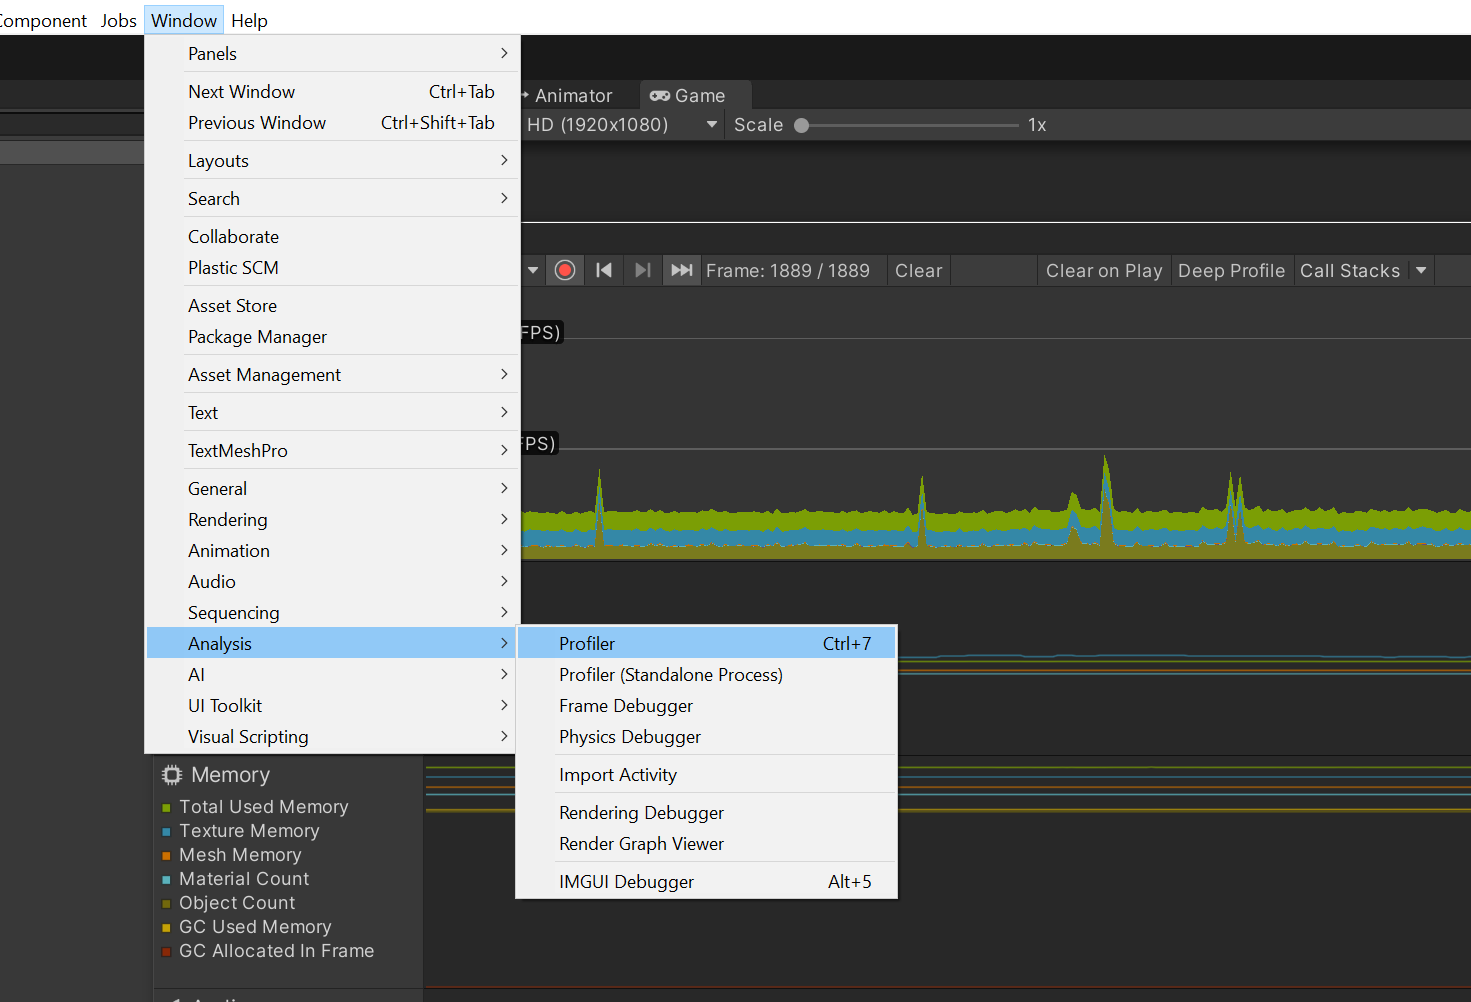Step to the next frame
Viewport: 1471px width, 1002px height.
click(x=643, y=271)
